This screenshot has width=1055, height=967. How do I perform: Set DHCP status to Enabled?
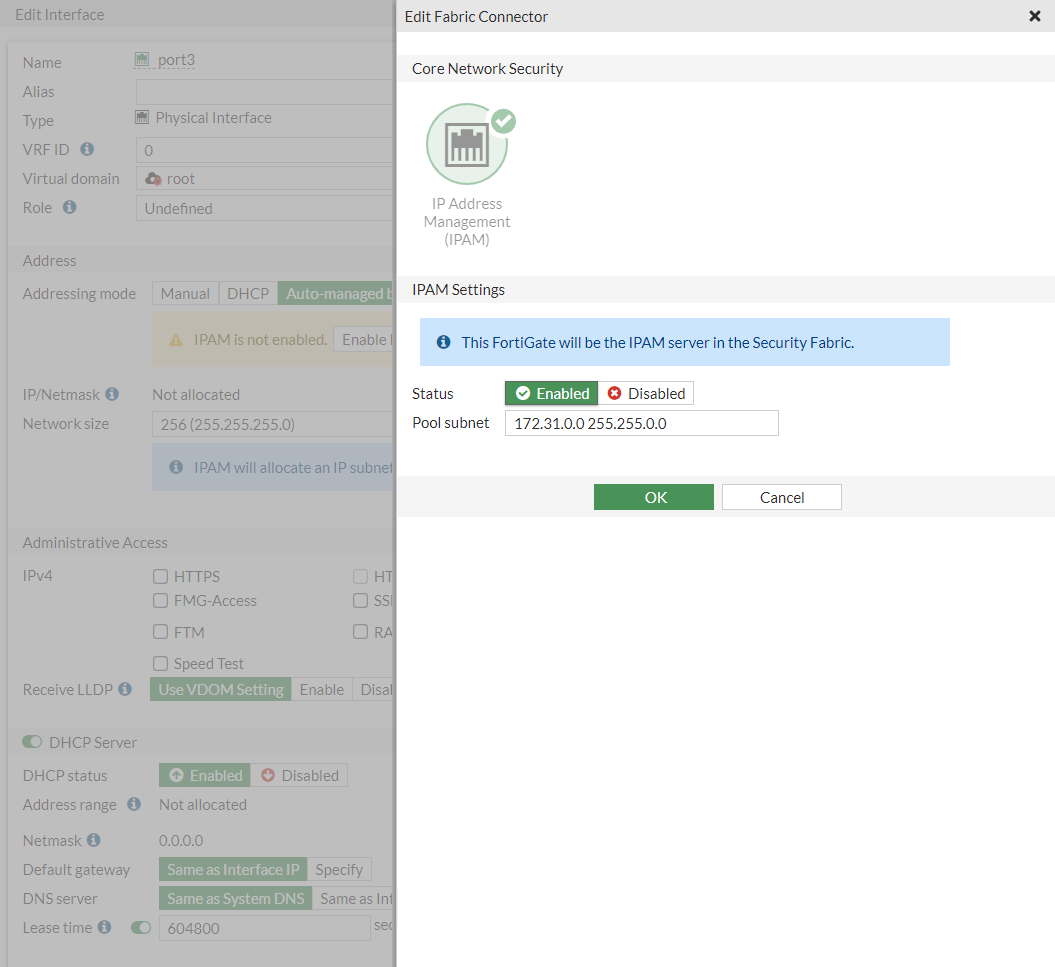[x=205, y=775]
